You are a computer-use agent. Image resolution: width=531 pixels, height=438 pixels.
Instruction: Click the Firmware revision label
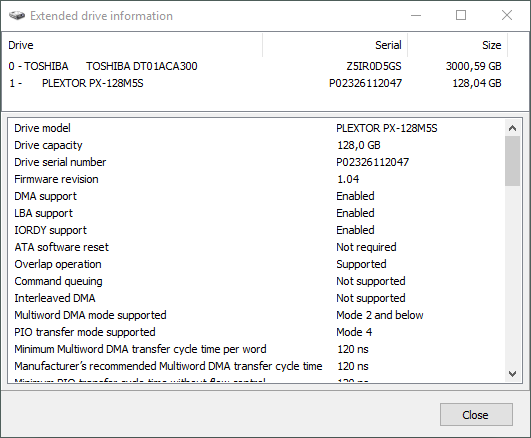[56, 179]
